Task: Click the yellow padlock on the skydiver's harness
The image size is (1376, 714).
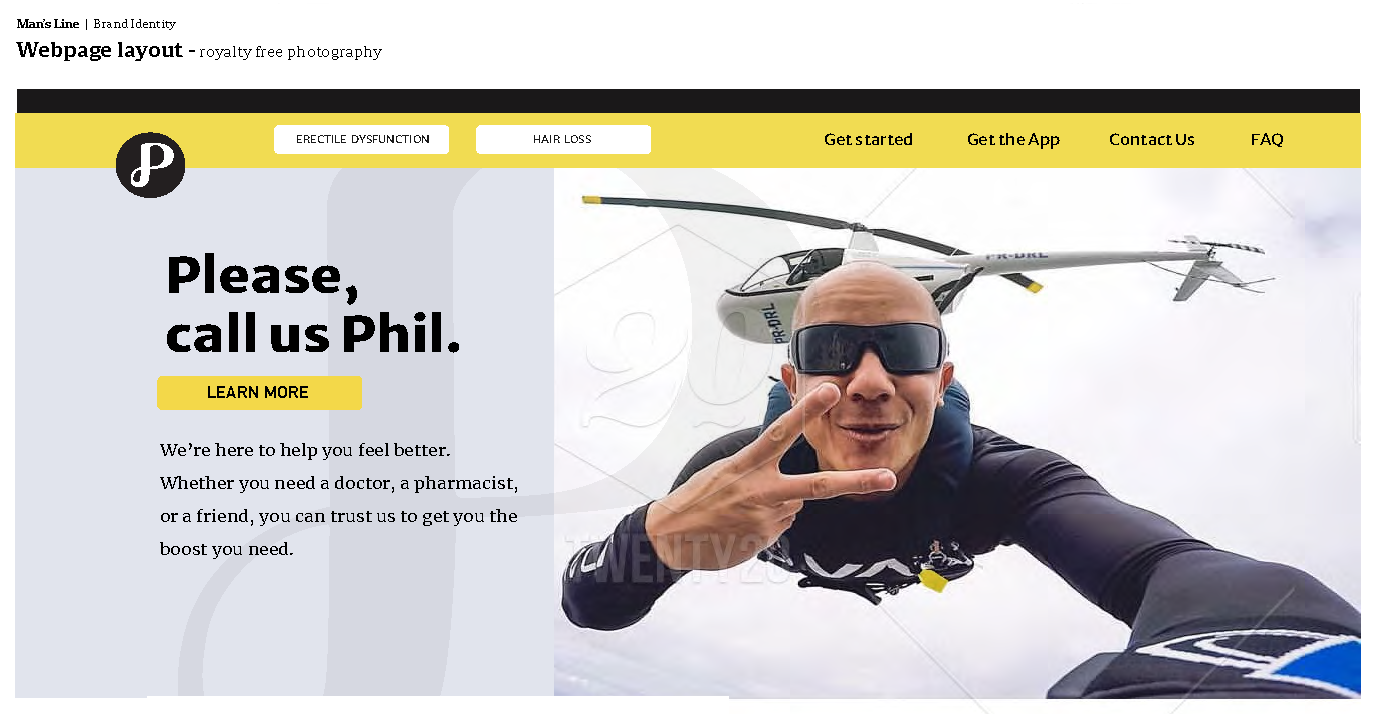Action: [x=932, y=579]
